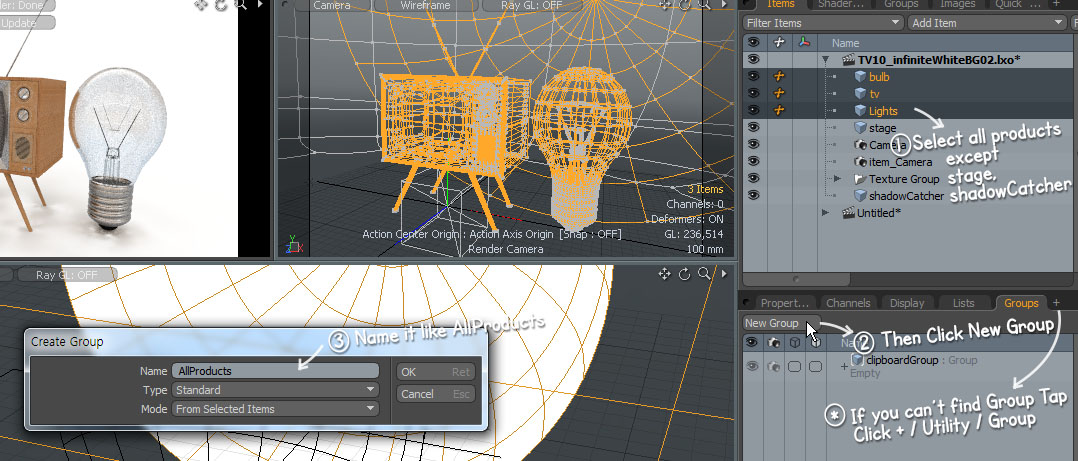
Task: Click the Name field containing AllProducts
Action: pos(275,371)
